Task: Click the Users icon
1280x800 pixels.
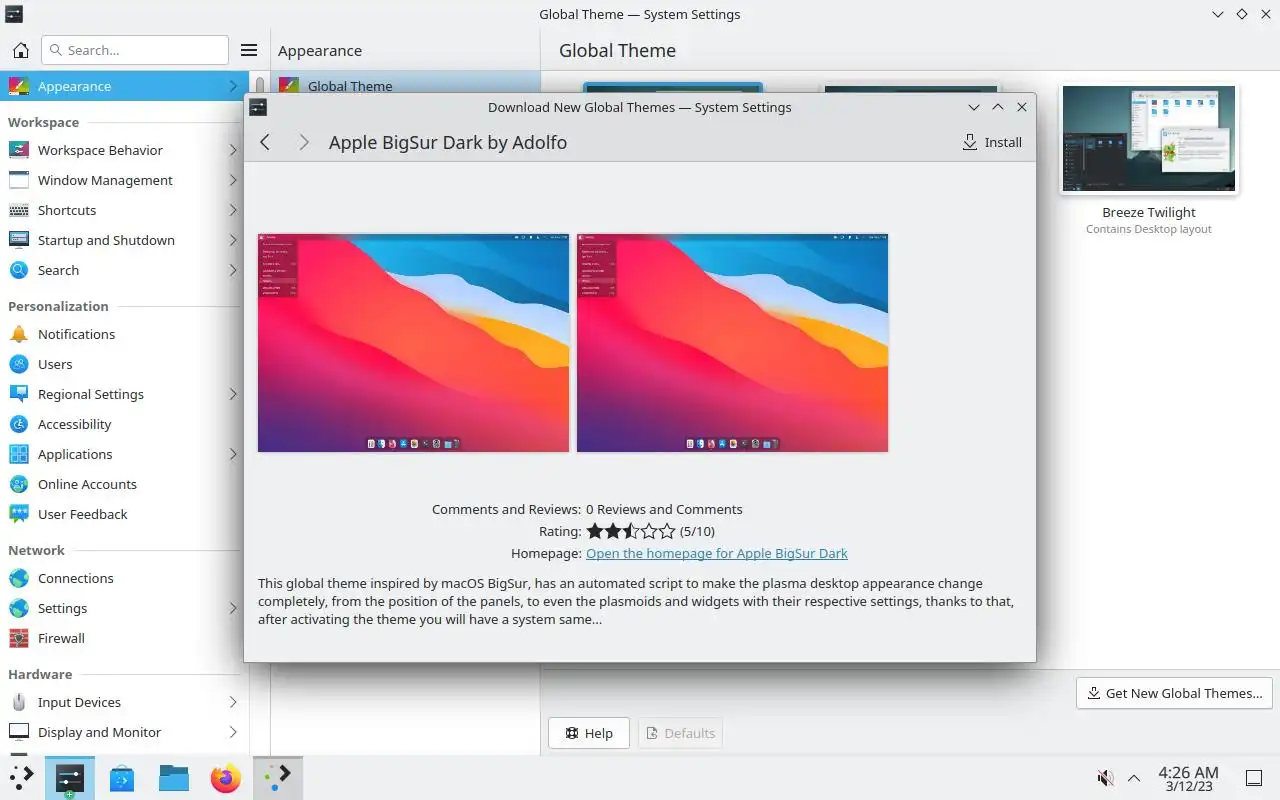Action: coord(19,364)
